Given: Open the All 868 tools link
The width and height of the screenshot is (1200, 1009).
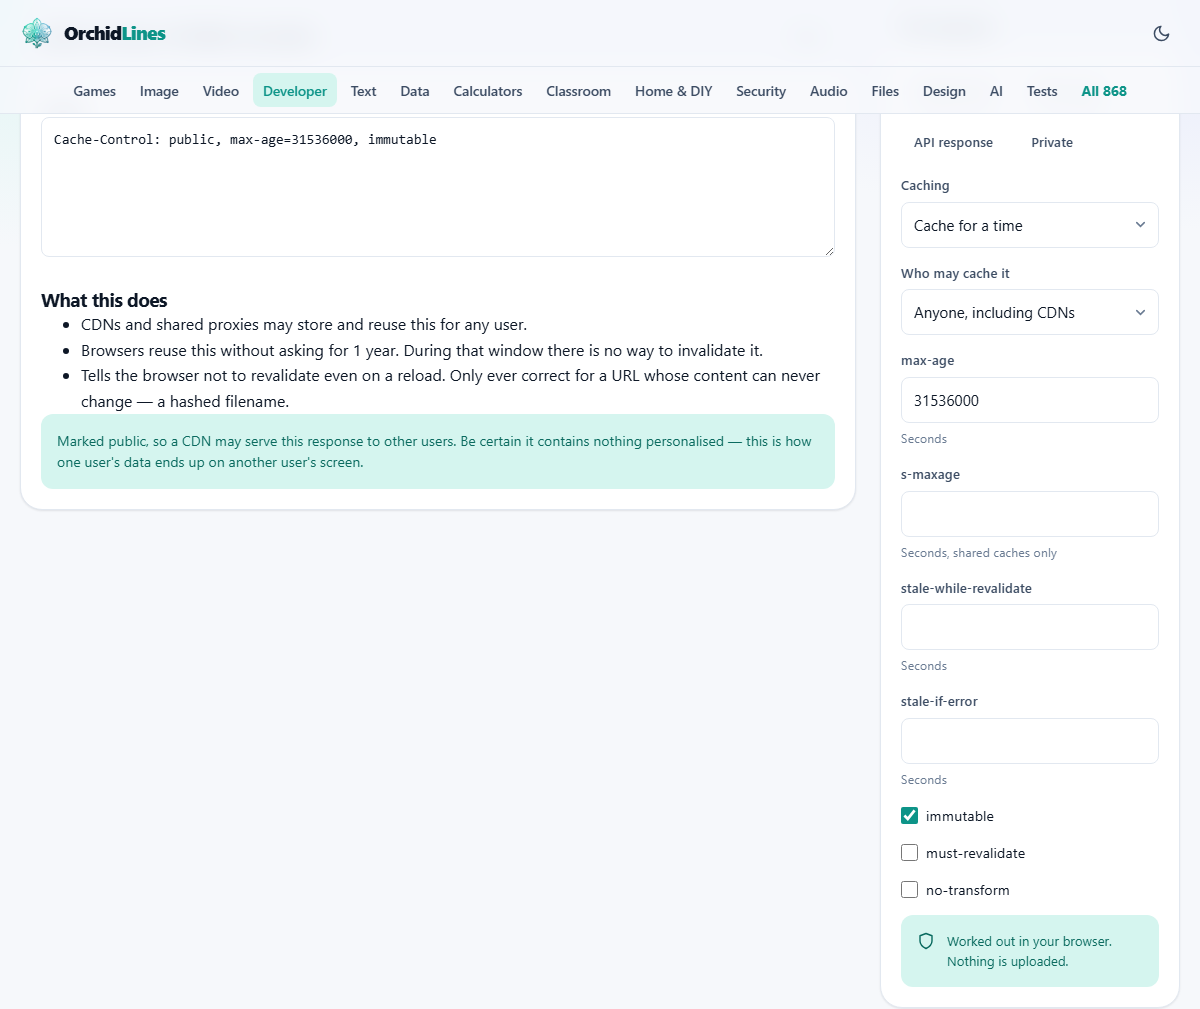Looking at the screenshot, I should [x=1104, y=91].
